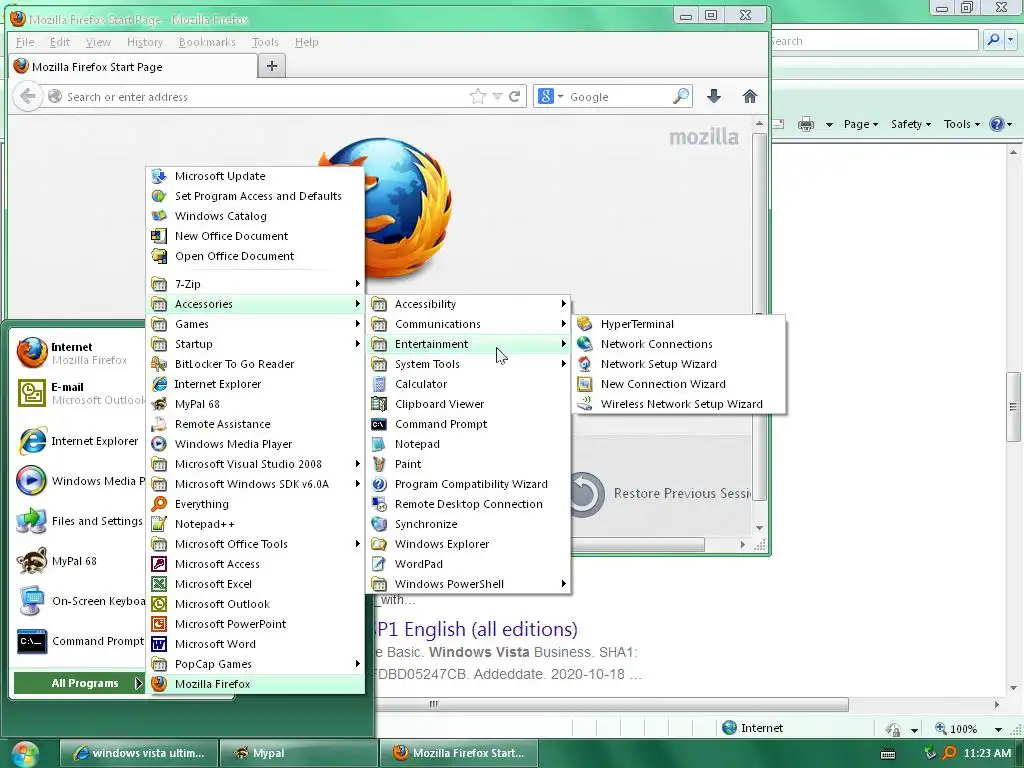1024x768 pixels.
Task: Open Synchronize
Action: point(468,524)
